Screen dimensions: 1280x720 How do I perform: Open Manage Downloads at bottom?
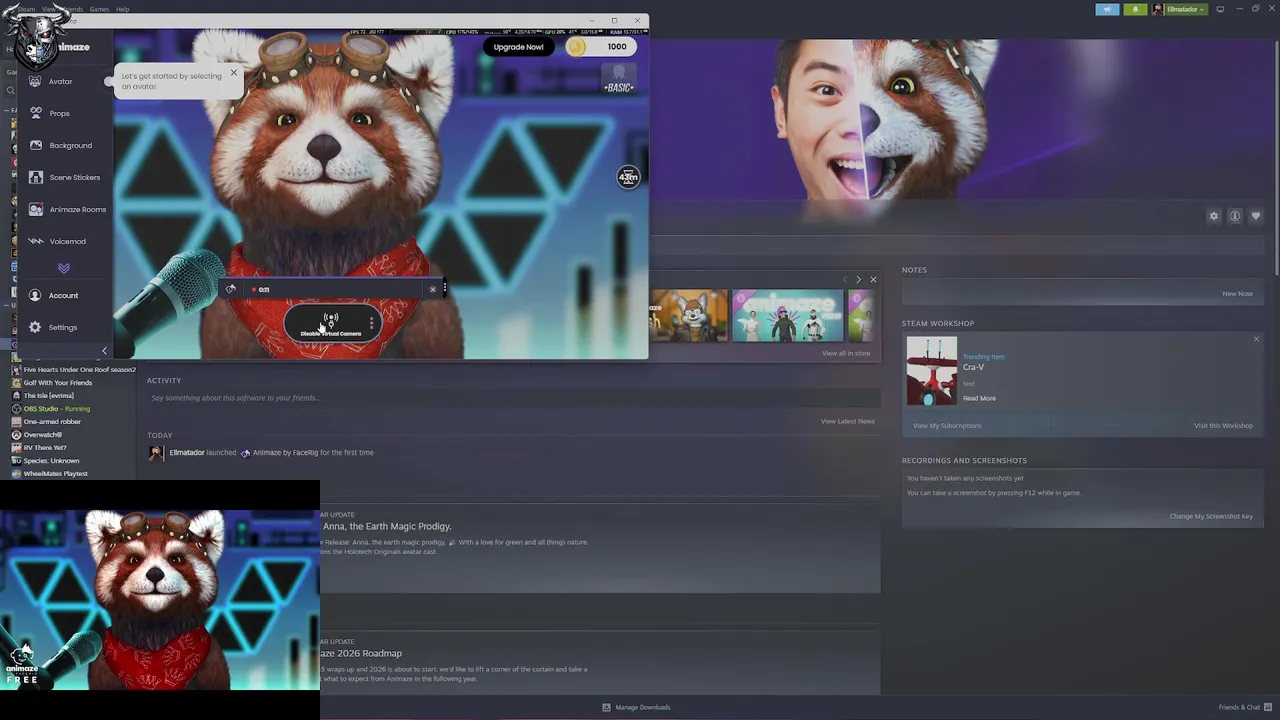coord(636,707)
